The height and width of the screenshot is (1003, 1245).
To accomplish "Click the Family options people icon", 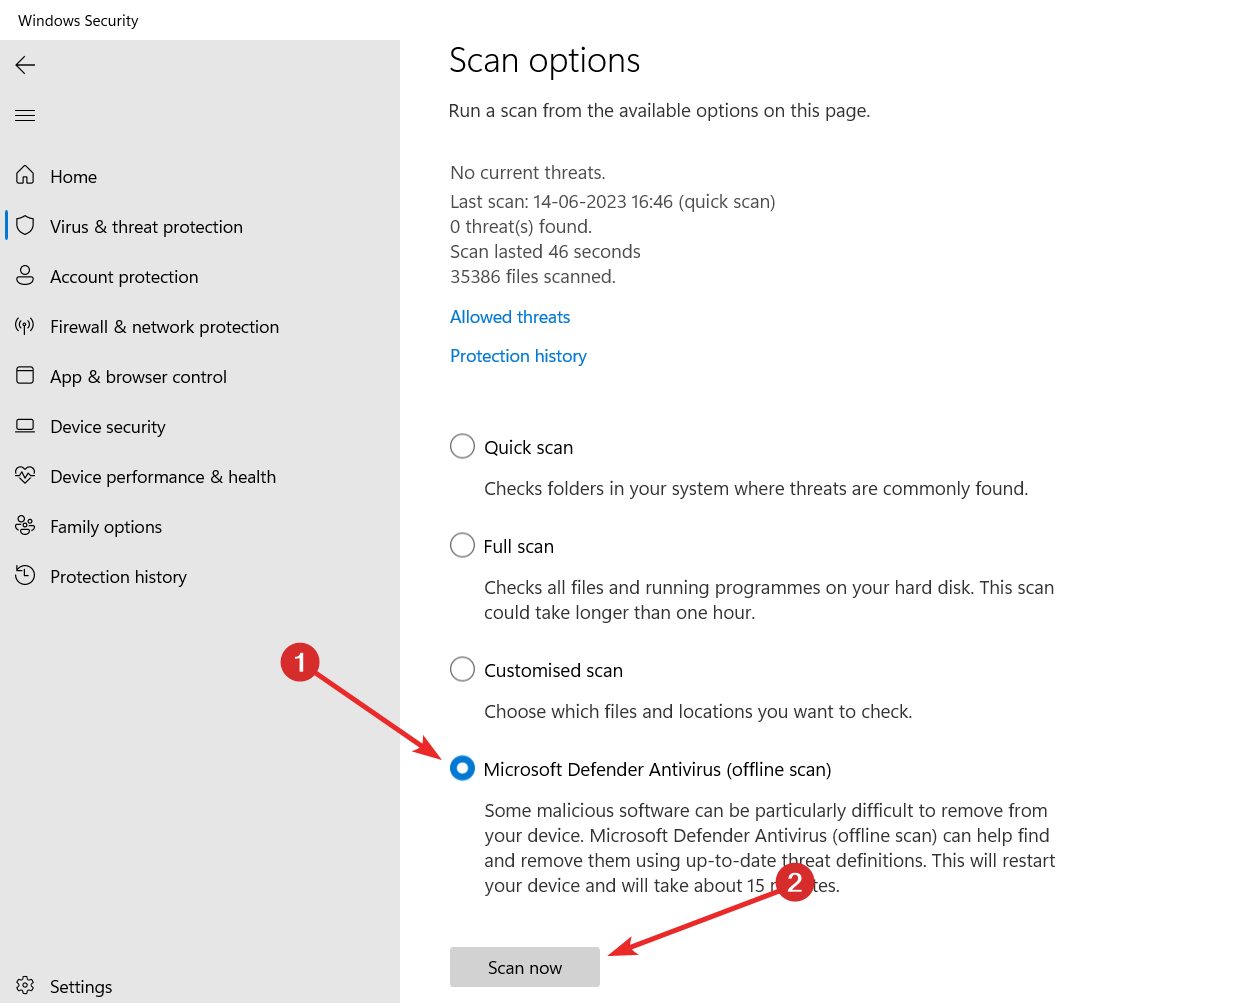I will (25, 525).
